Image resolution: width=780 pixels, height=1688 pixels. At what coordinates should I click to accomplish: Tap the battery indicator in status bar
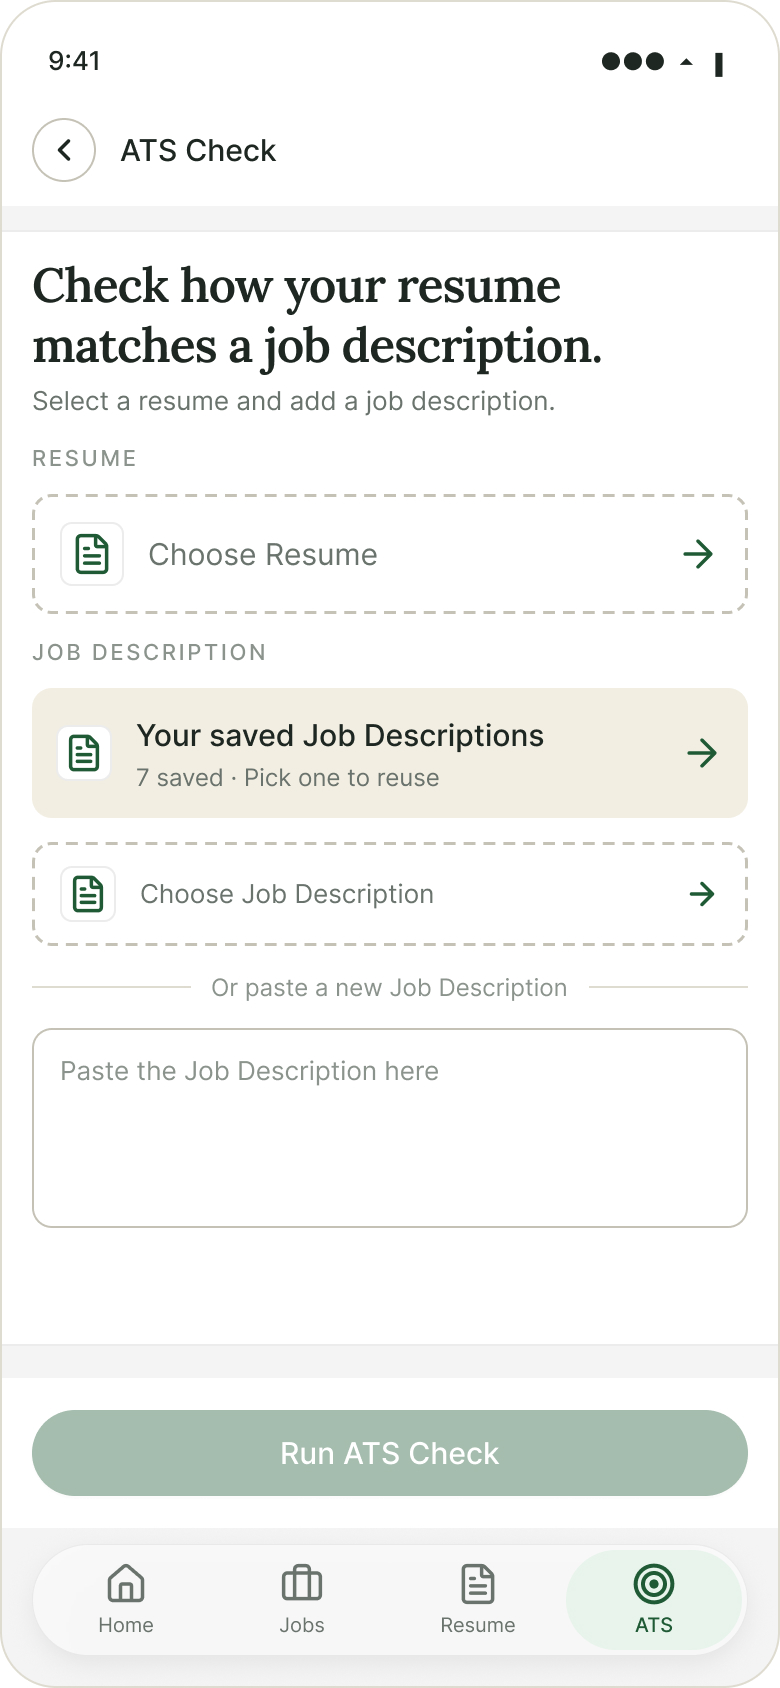point(719,65)
